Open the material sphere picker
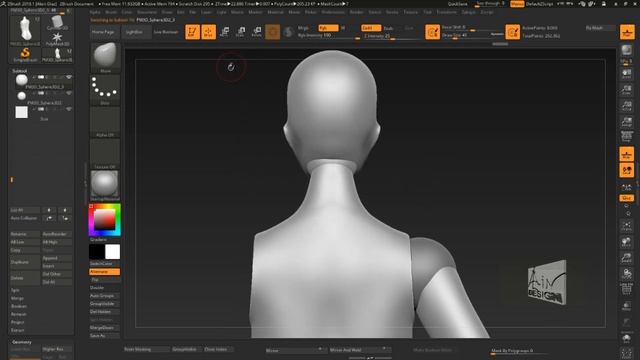 point(105,186)
